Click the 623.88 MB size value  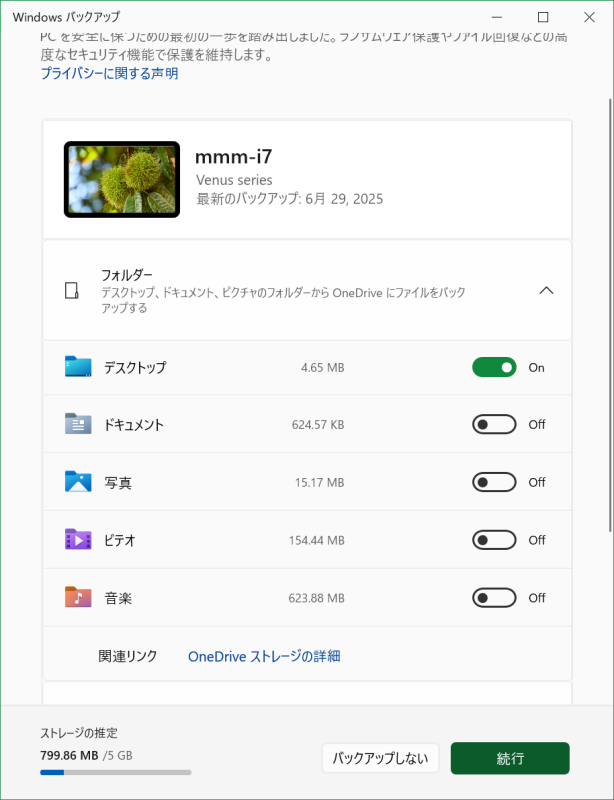(316, 597)
